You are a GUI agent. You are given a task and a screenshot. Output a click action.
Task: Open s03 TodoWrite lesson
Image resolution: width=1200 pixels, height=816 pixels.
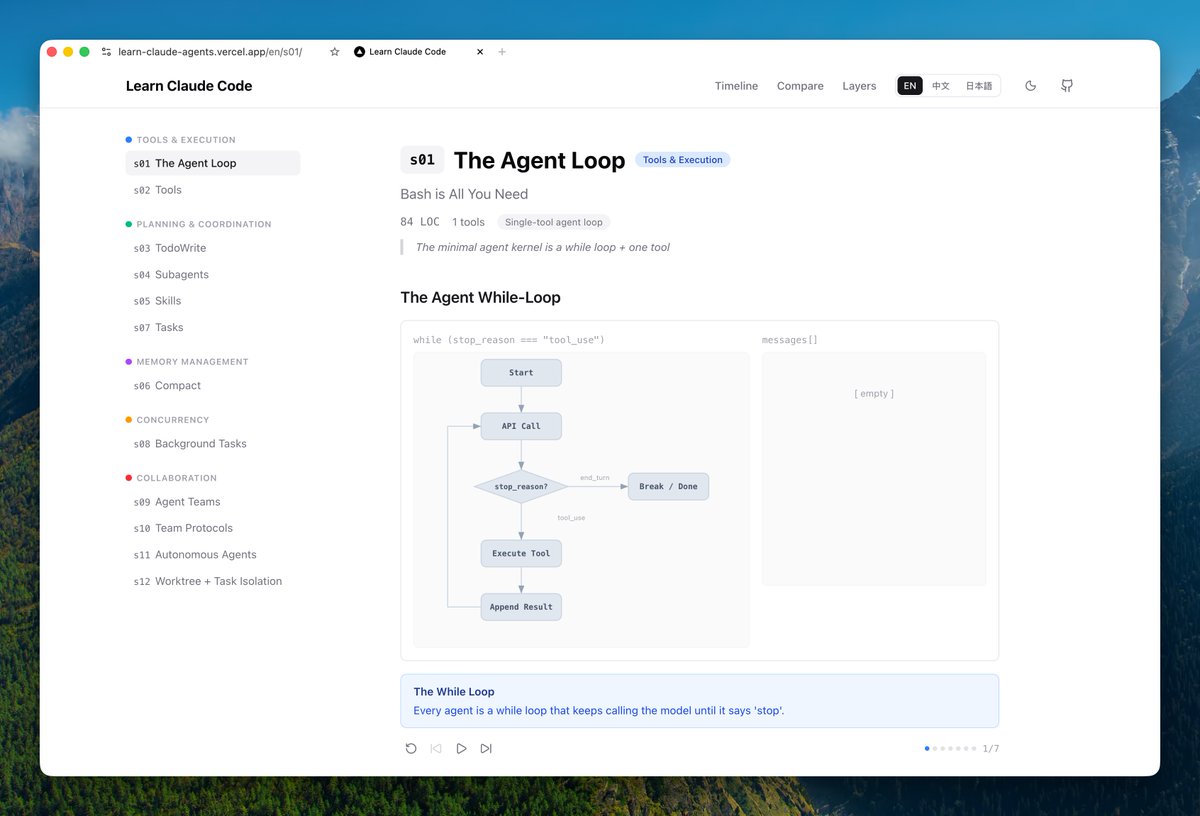[213, 248]
